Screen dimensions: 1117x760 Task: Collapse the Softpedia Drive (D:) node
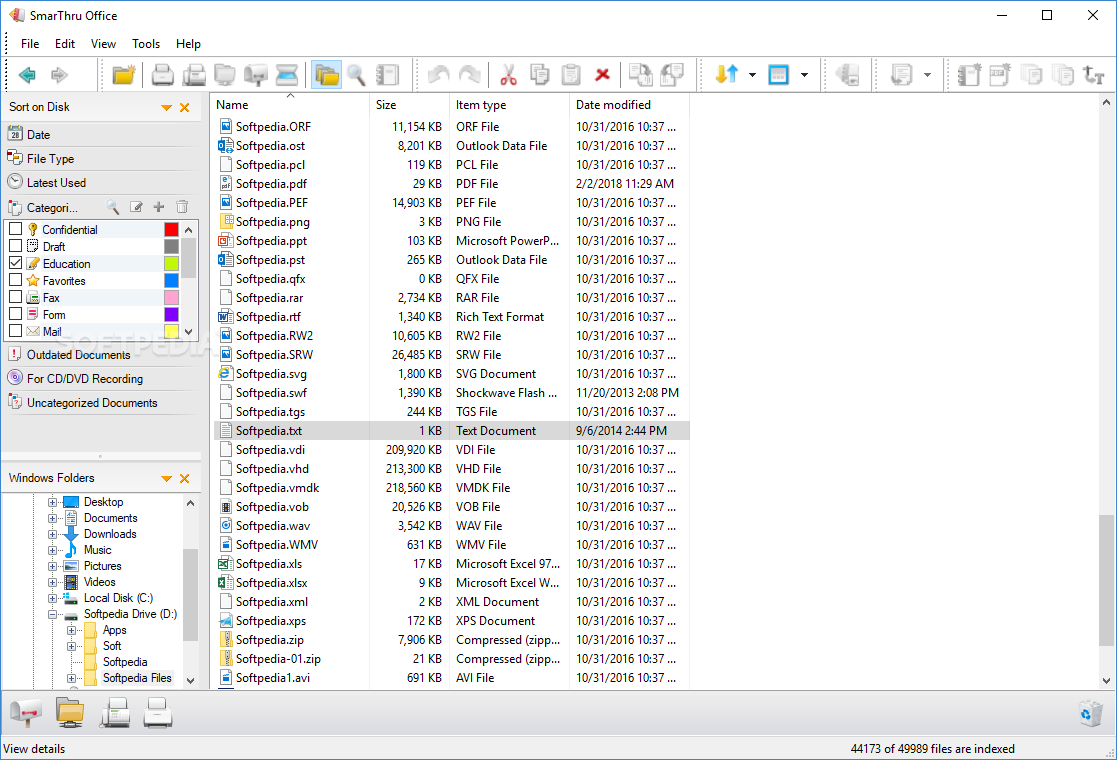click(52, 614)
